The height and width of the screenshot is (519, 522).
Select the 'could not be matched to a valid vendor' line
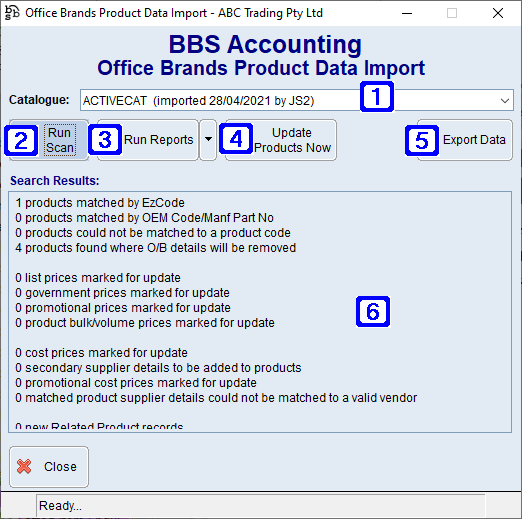[x=216, y=398]
